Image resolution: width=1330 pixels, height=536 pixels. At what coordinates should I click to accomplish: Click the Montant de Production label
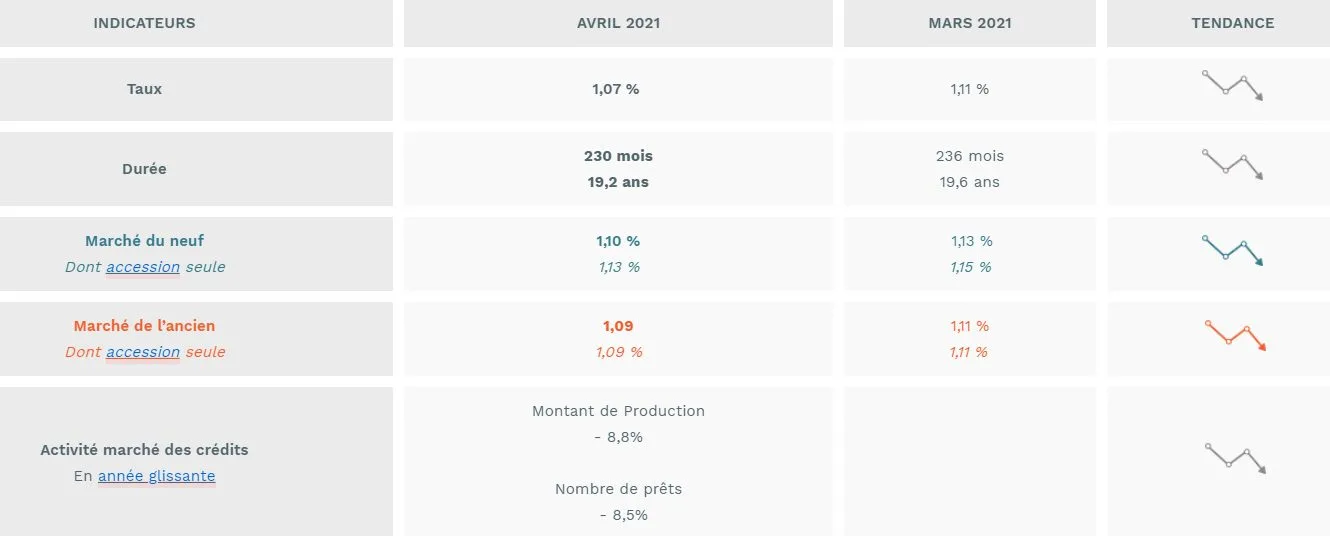pyautogui.click(x=618, y=411)
